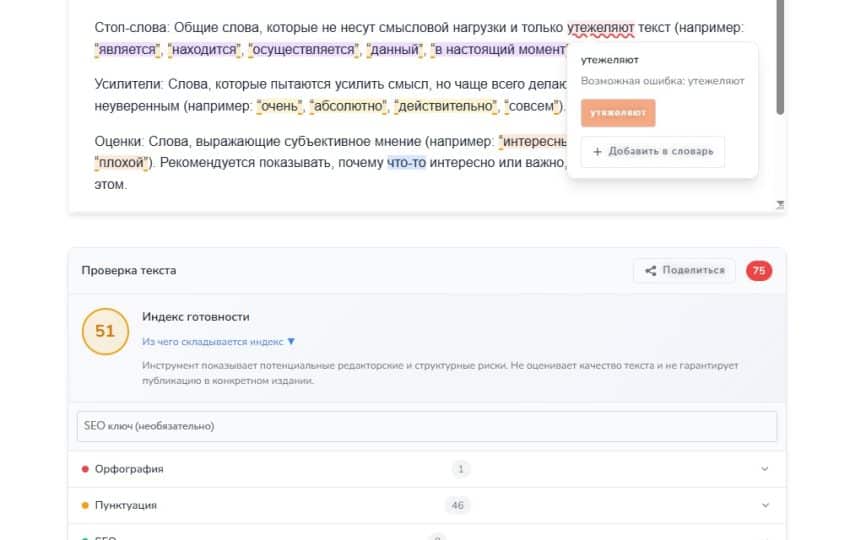Open the Пунктуация category row

427,505
